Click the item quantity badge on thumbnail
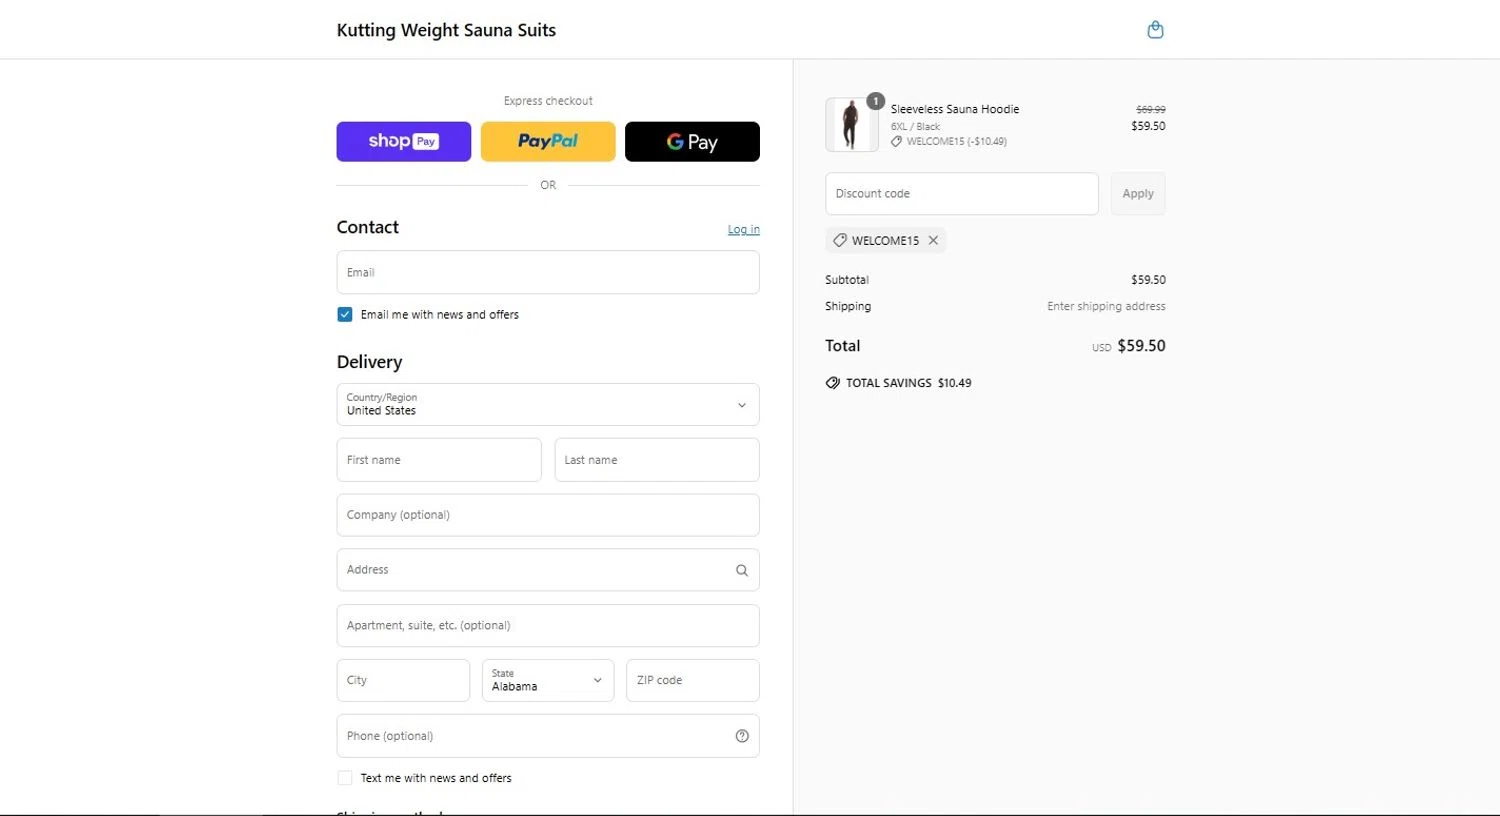Screen dimensions: 1500x816 click(x=875, y=101)
